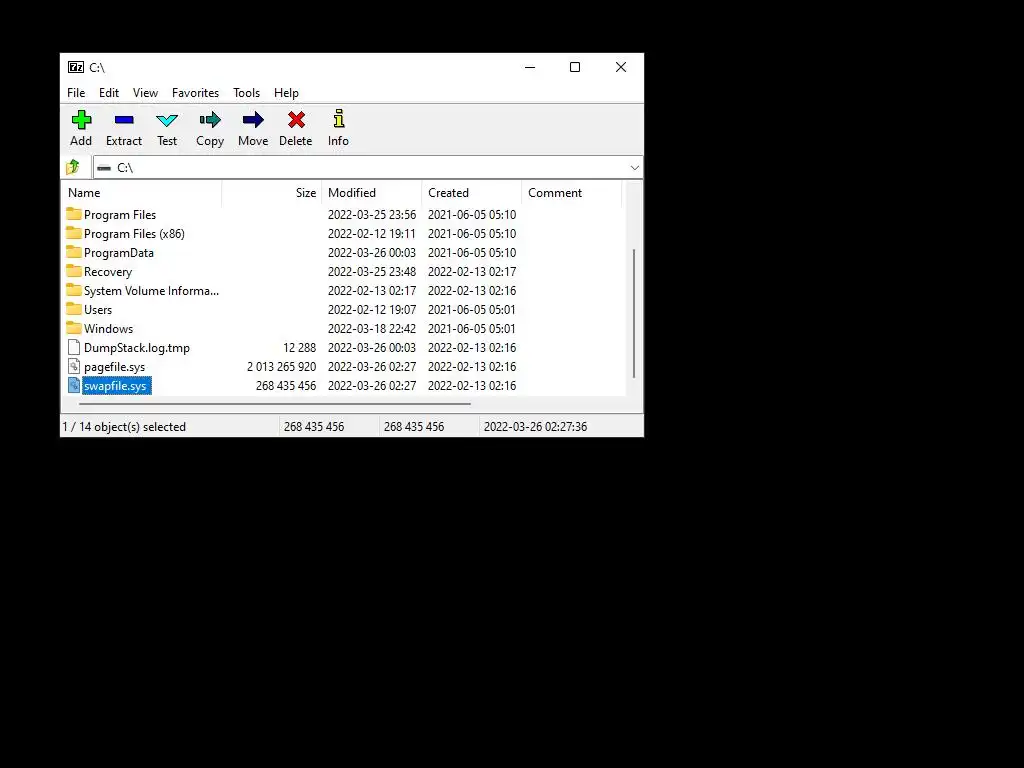Click the ProgramData folder icon

click(x=74, y=252)
